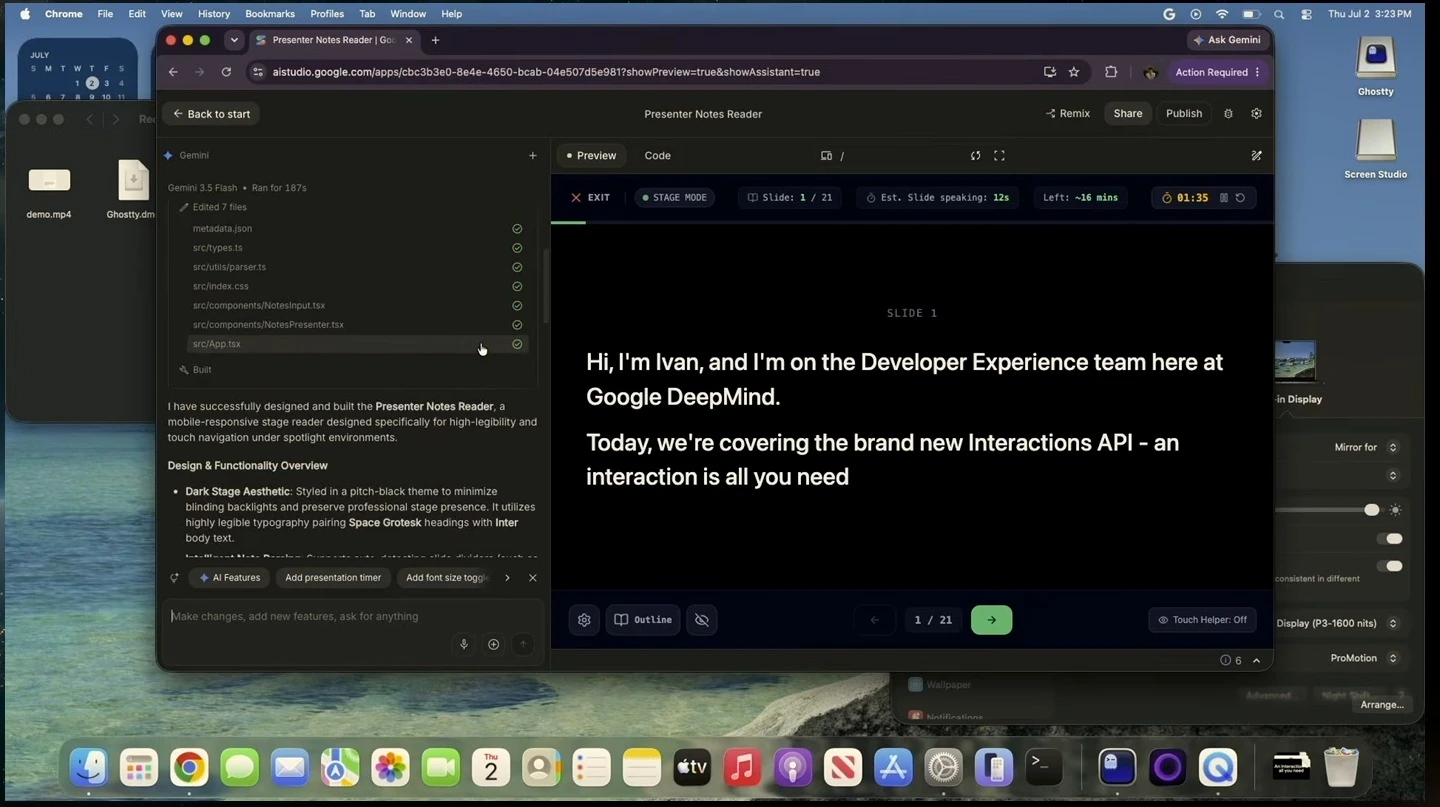The image size is (1440, 807).
Task: Toggle the STAGE MODE pill
Action: pyautogui.click(x=674, y=198)
